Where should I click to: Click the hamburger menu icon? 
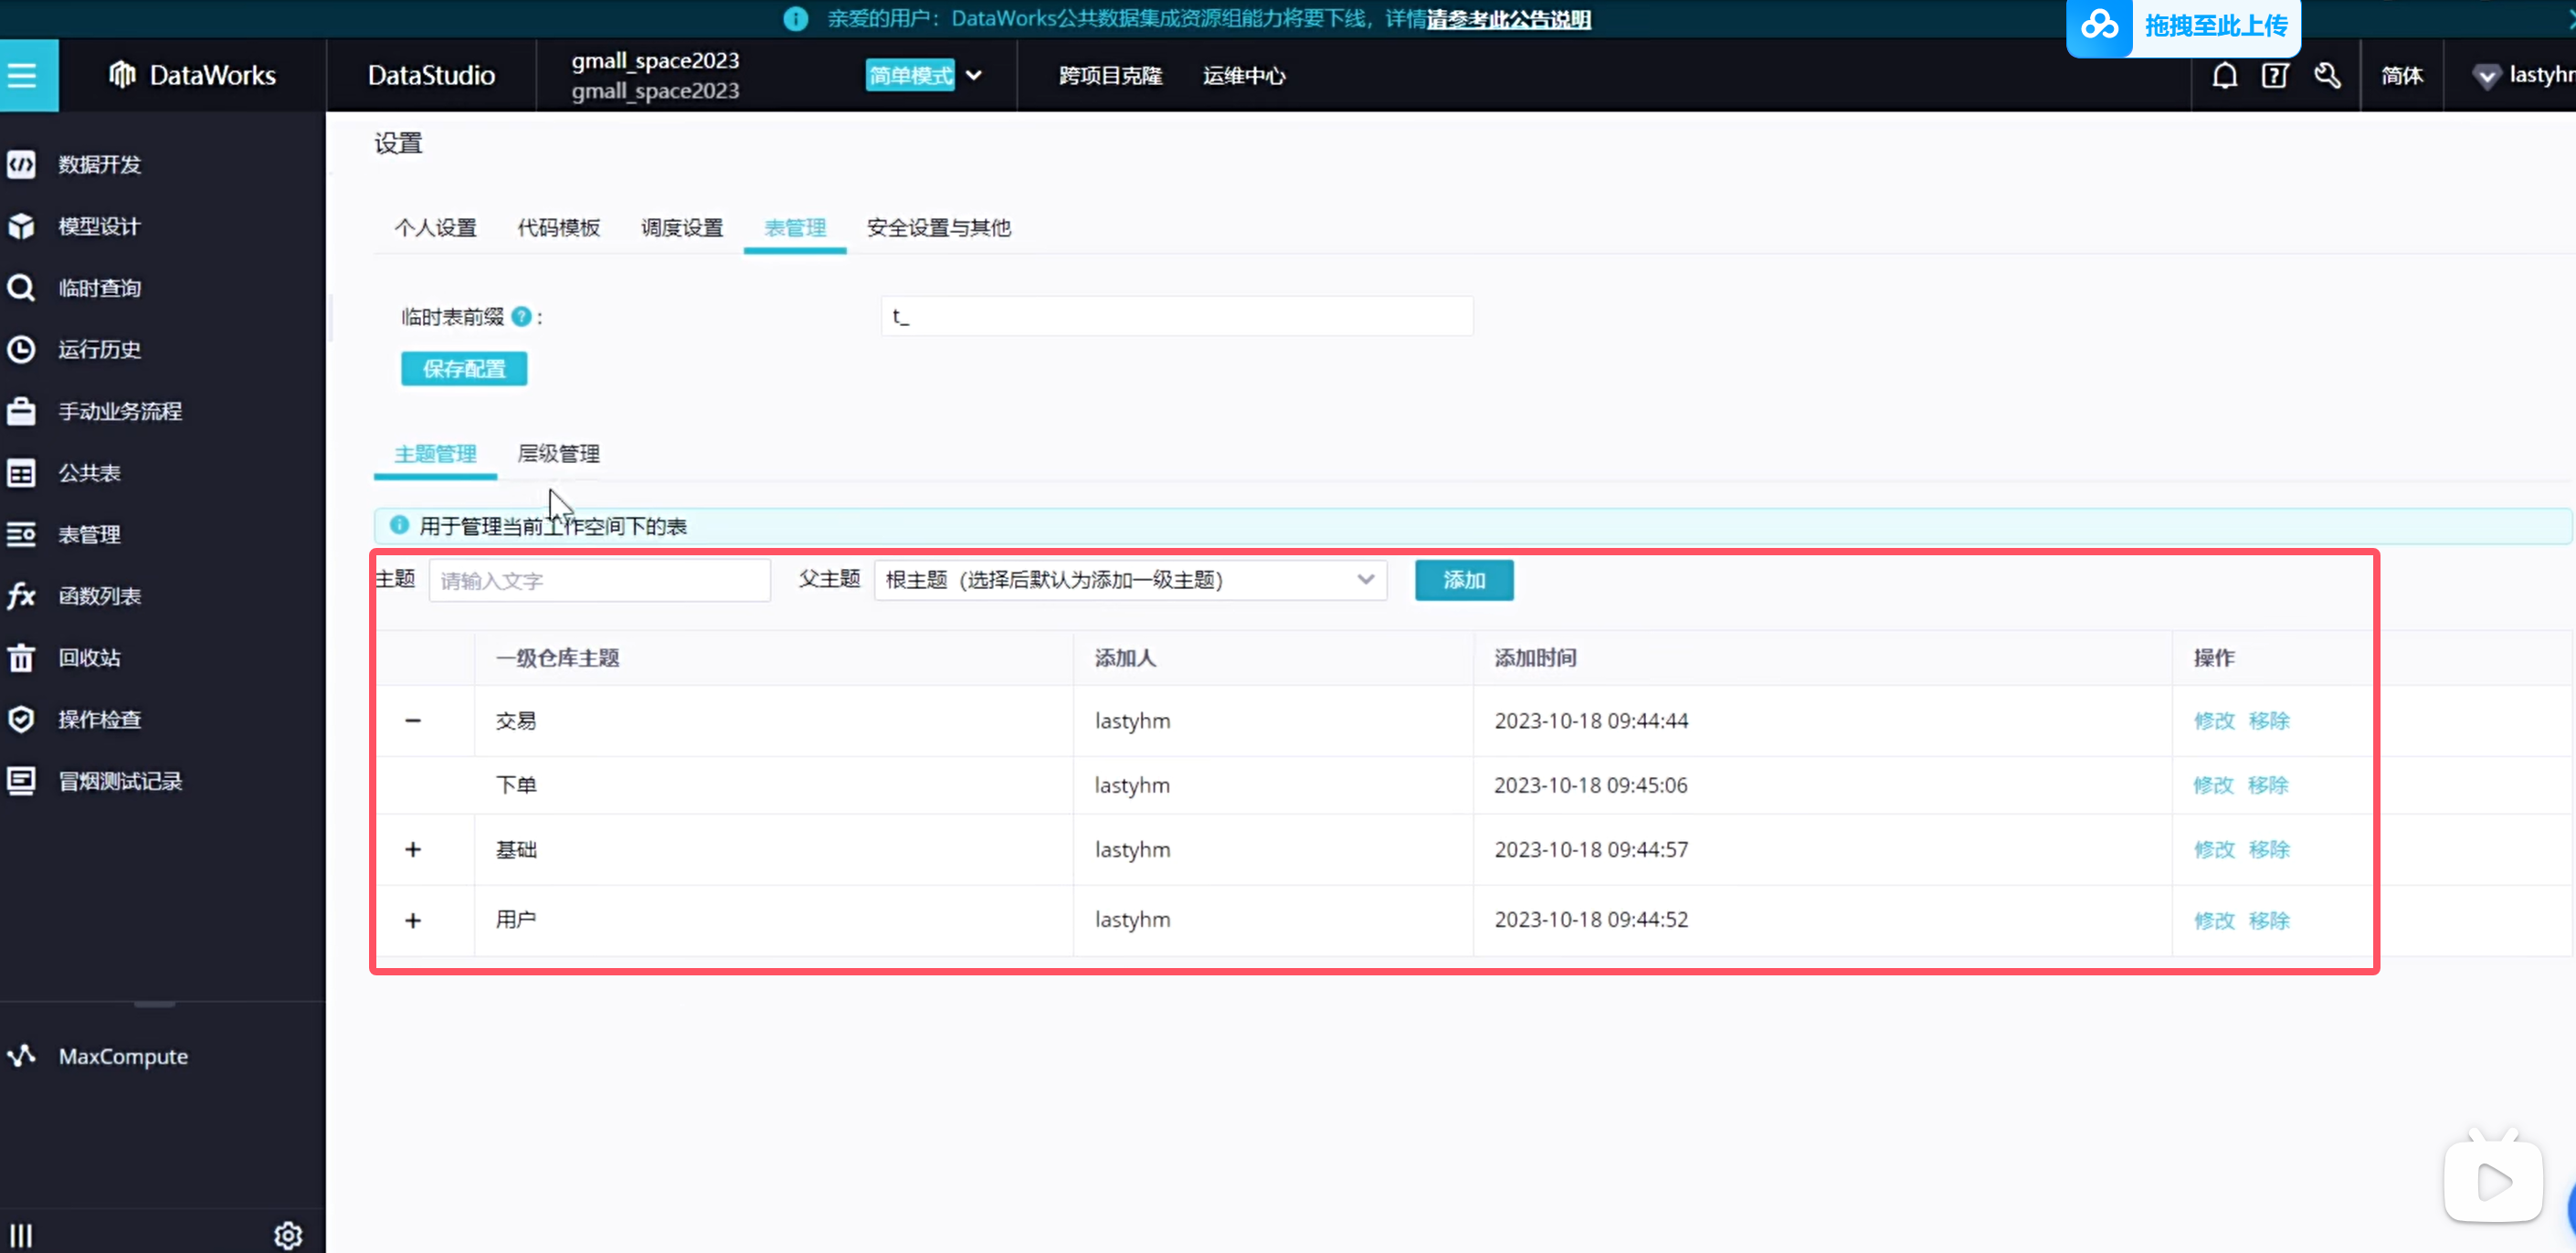tap(22, 75)
